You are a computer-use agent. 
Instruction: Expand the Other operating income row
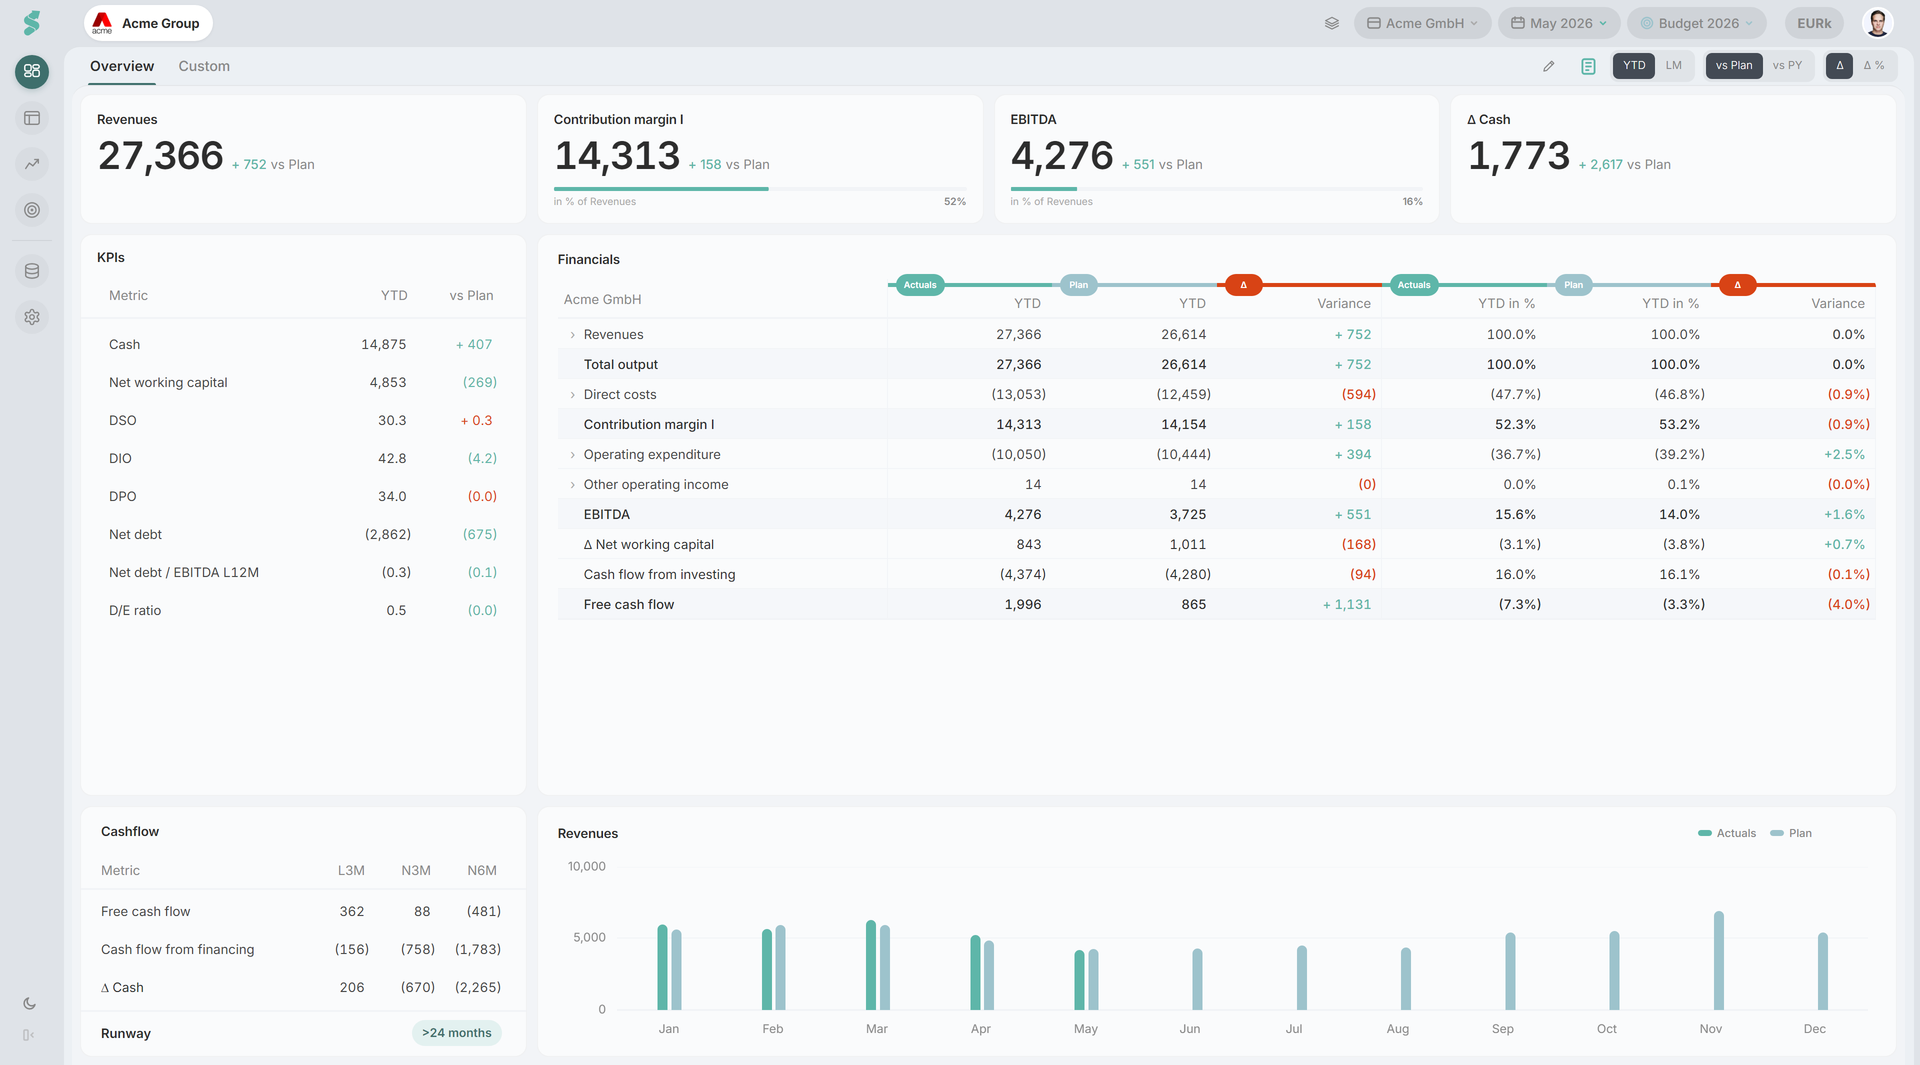tap(572, 485)
